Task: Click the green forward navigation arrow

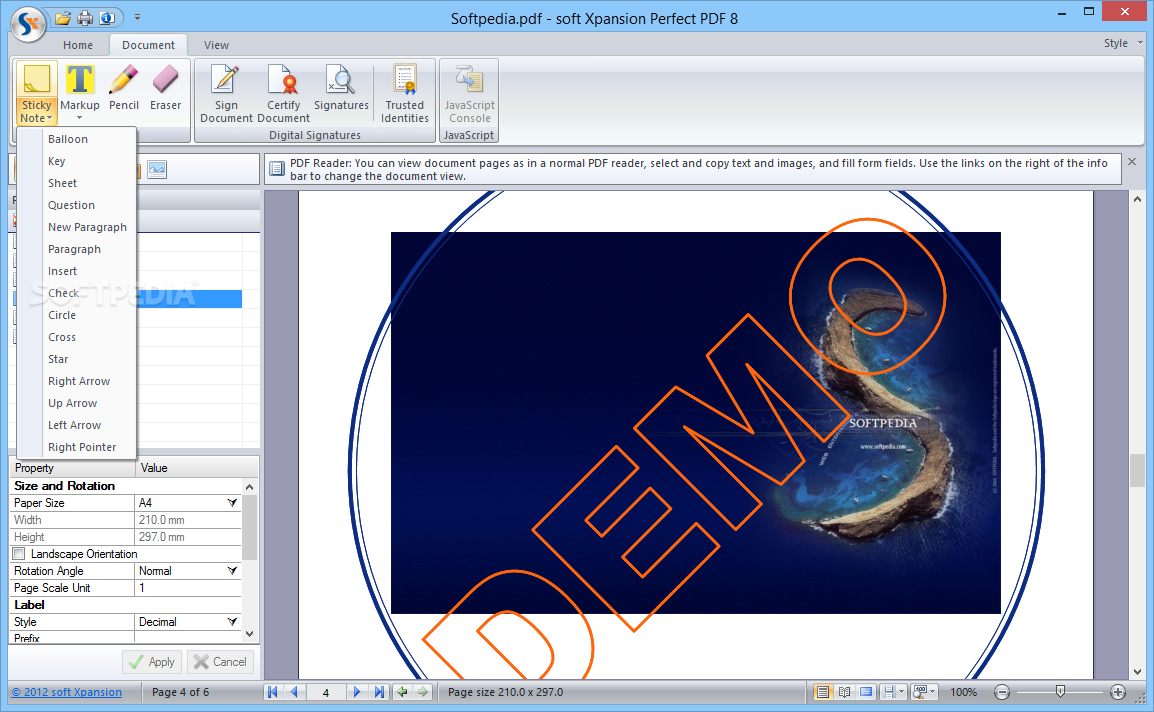Action: click(422, 692)
